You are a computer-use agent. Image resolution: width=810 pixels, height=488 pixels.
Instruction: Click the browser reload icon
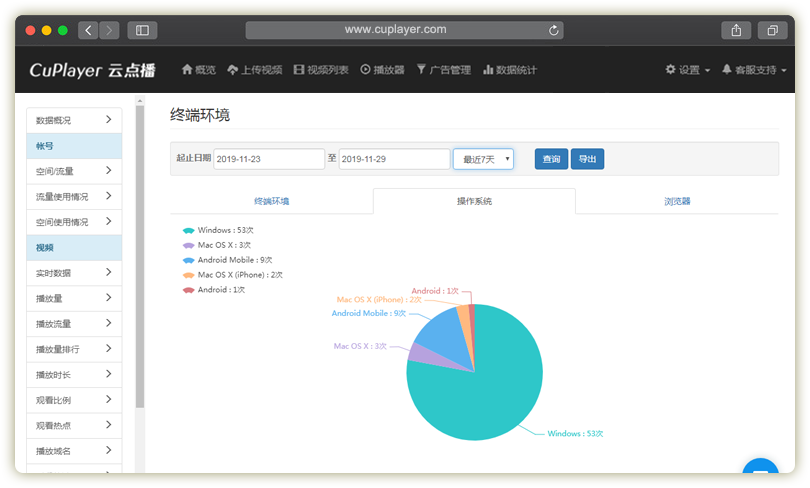click(x=555, y=30)
